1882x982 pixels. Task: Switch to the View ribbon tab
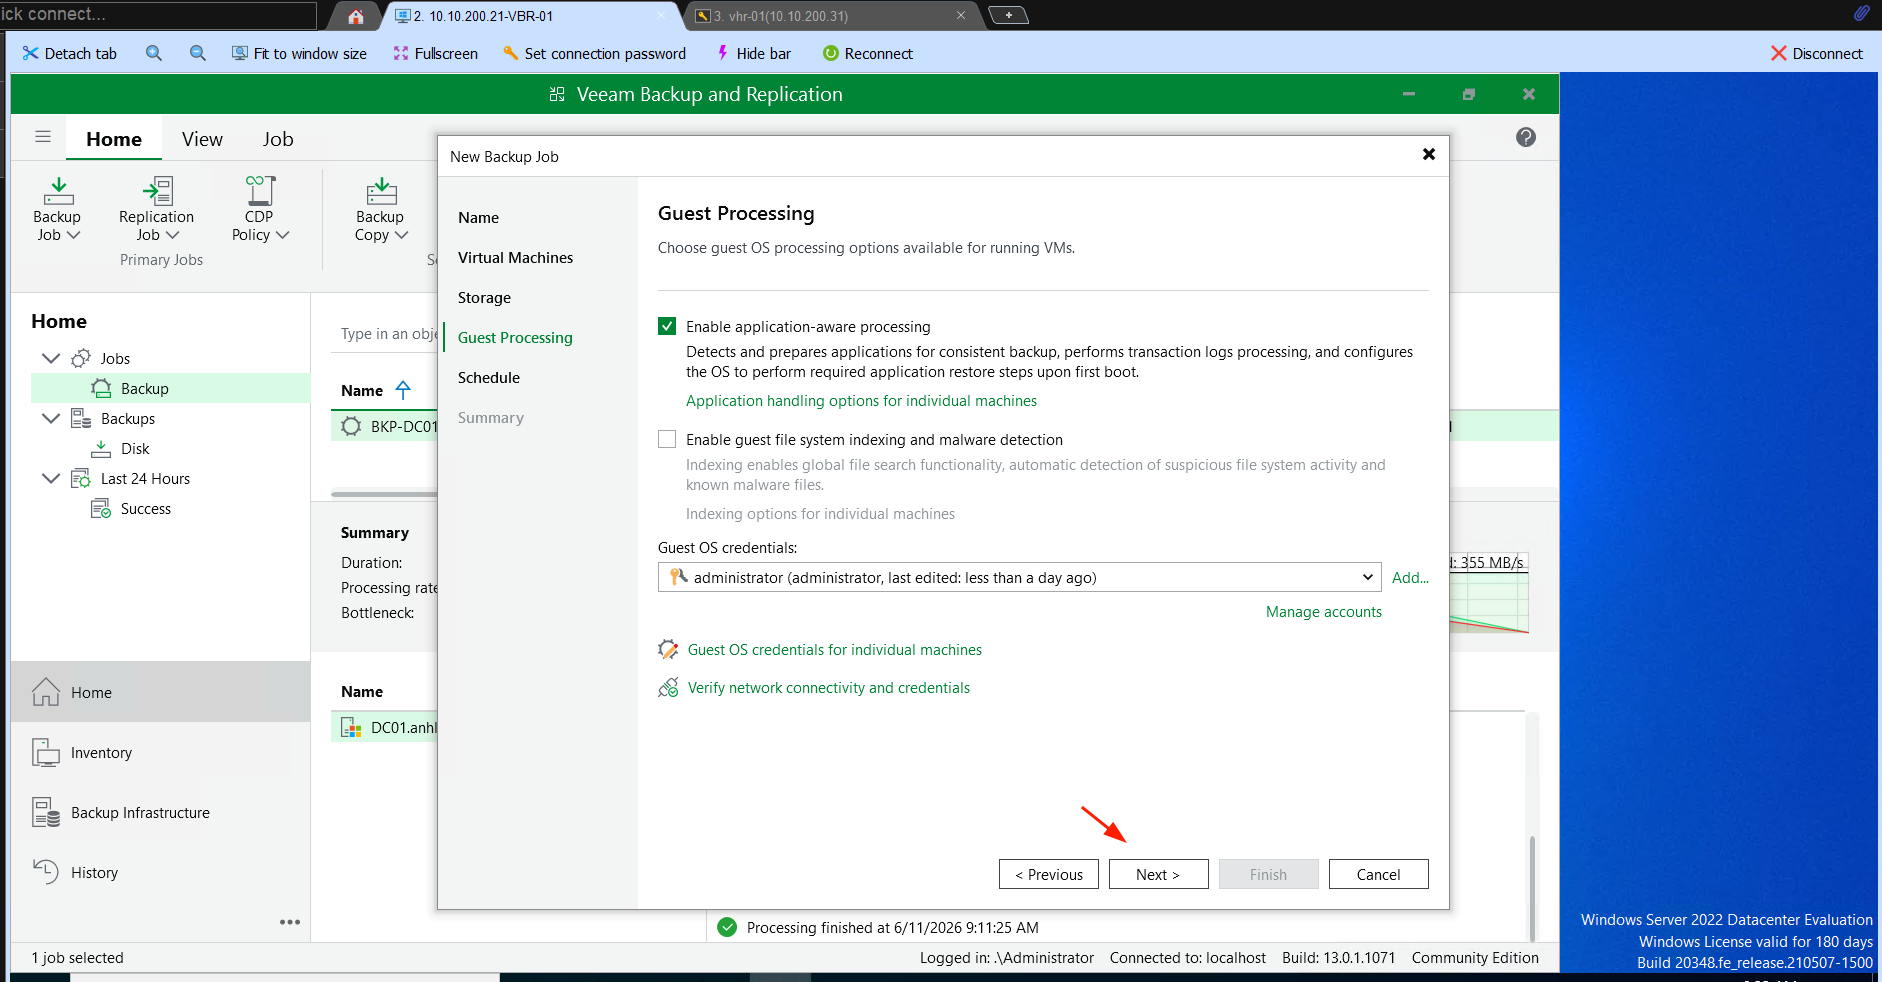pyautogui.click(x=202, y=139)
